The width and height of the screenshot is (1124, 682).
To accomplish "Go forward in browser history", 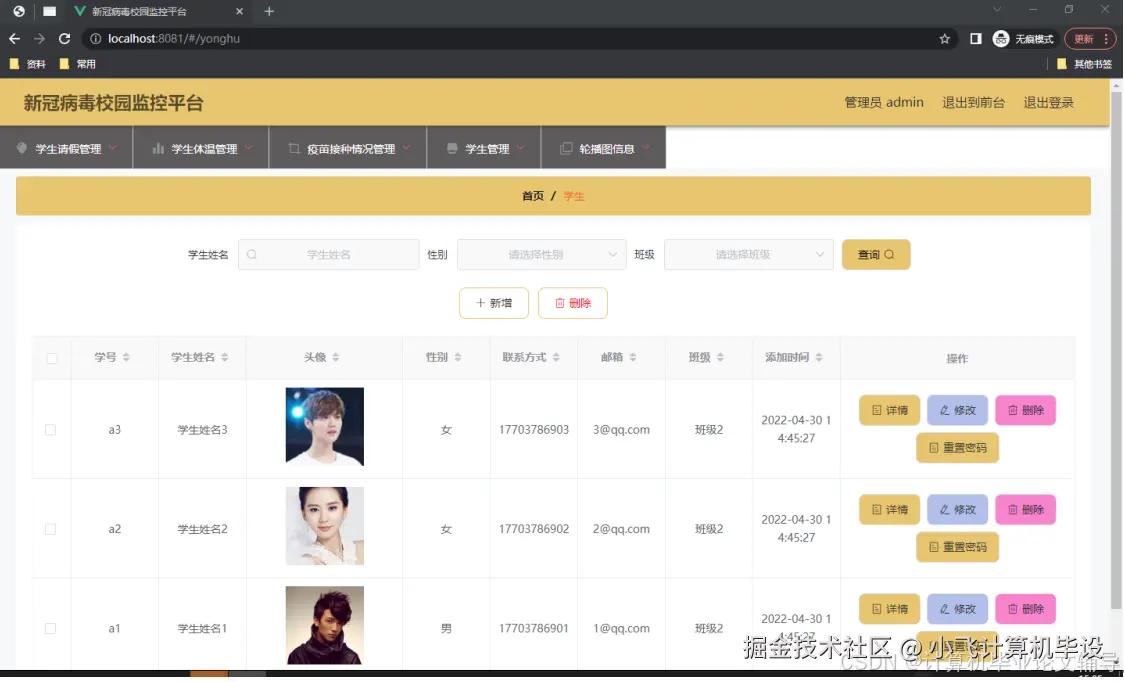I will [39, 39].
